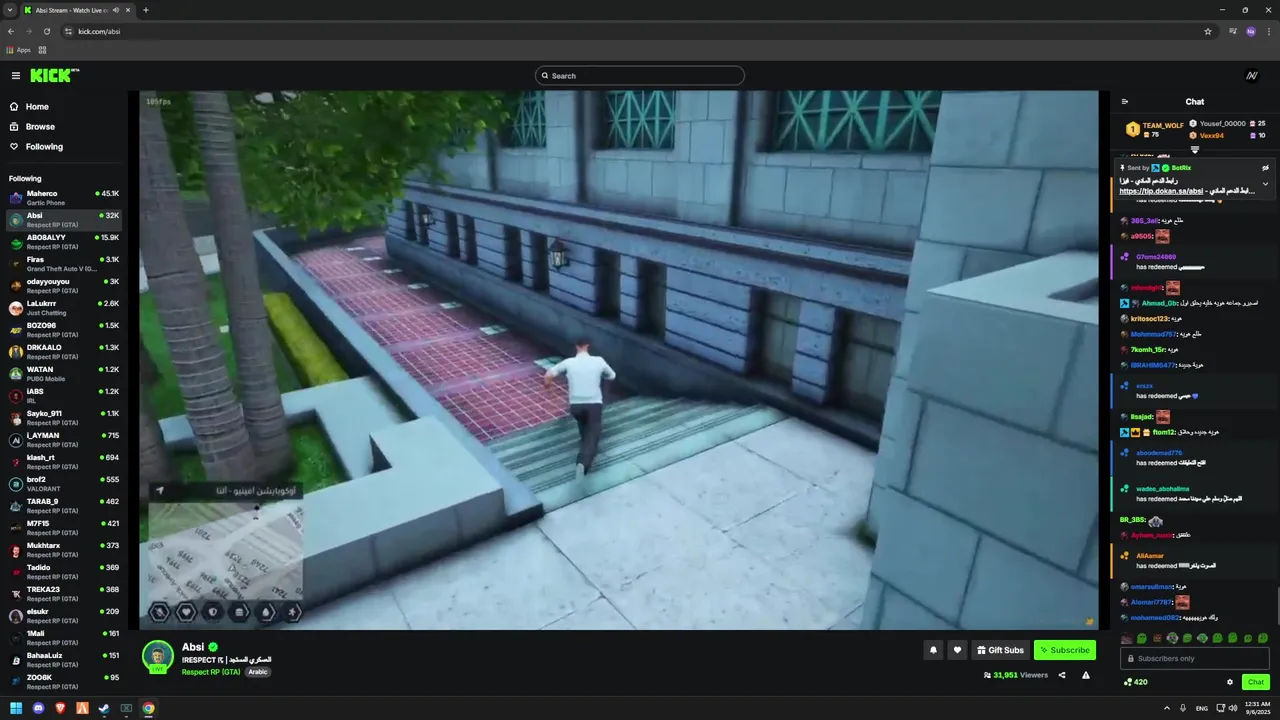Open the Apps bookmark shortcut
This screenshot has width=1280, height=720.
(19, 50)
